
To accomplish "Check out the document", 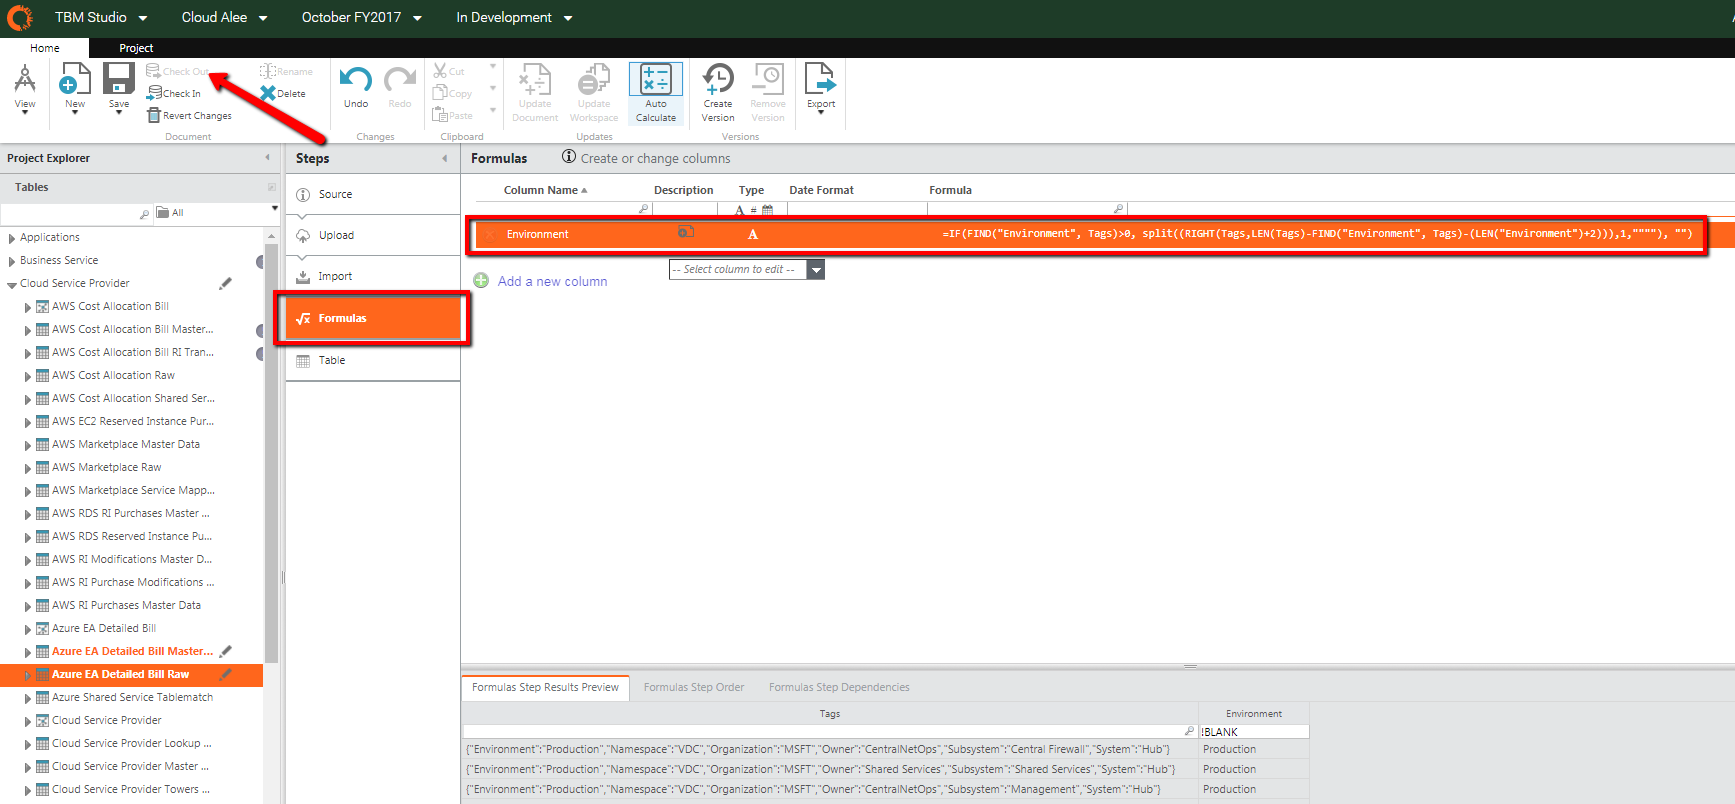I will [x=178, y=71].
